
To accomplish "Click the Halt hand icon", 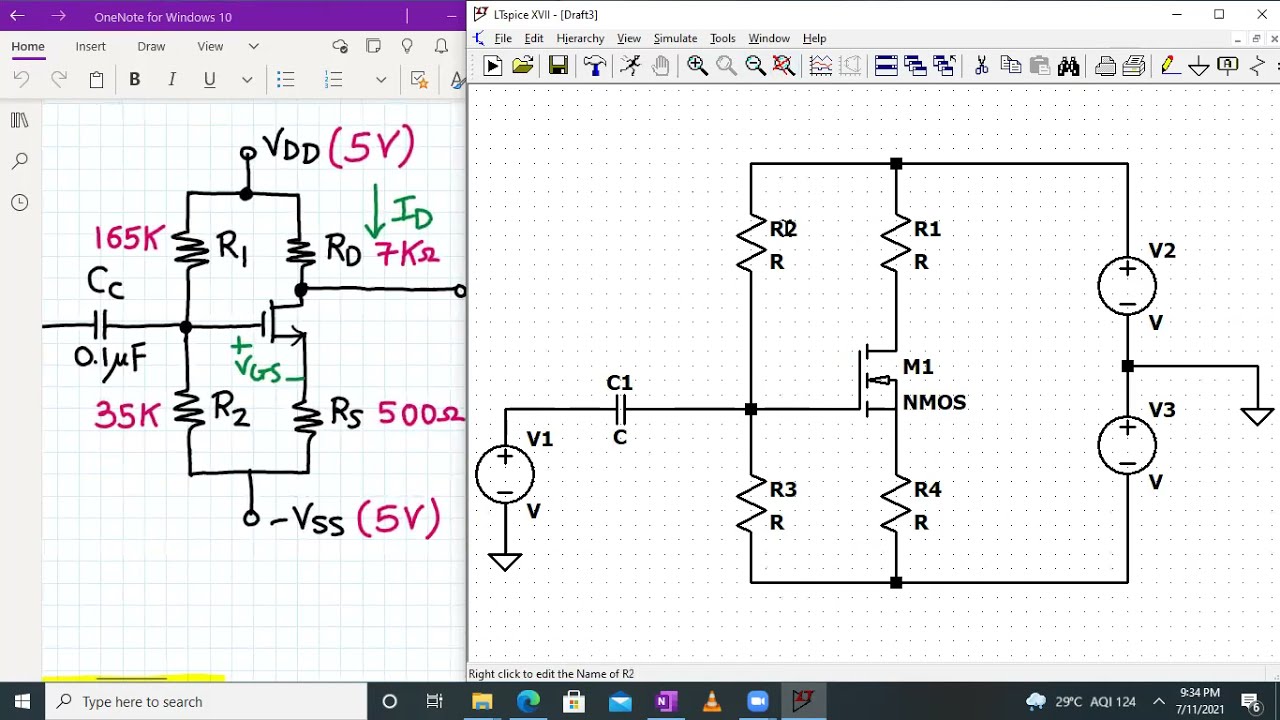I will tap(660, 66).
